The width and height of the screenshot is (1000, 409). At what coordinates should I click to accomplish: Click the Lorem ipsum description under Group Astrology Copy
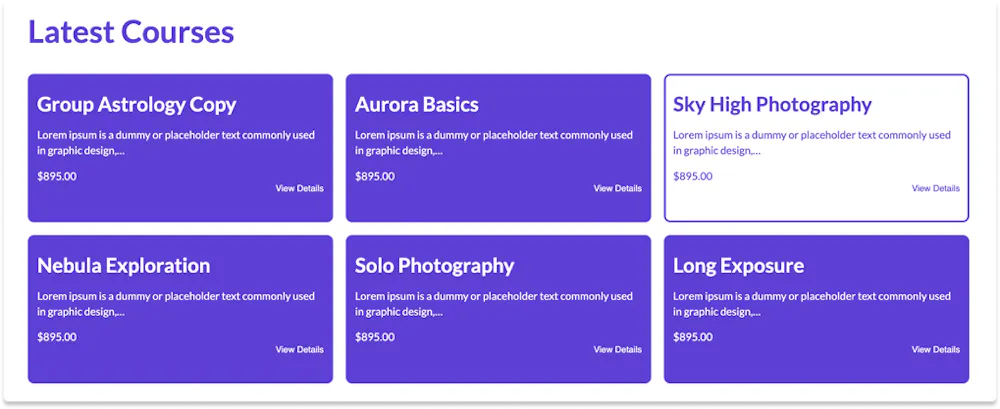(176, 143)
